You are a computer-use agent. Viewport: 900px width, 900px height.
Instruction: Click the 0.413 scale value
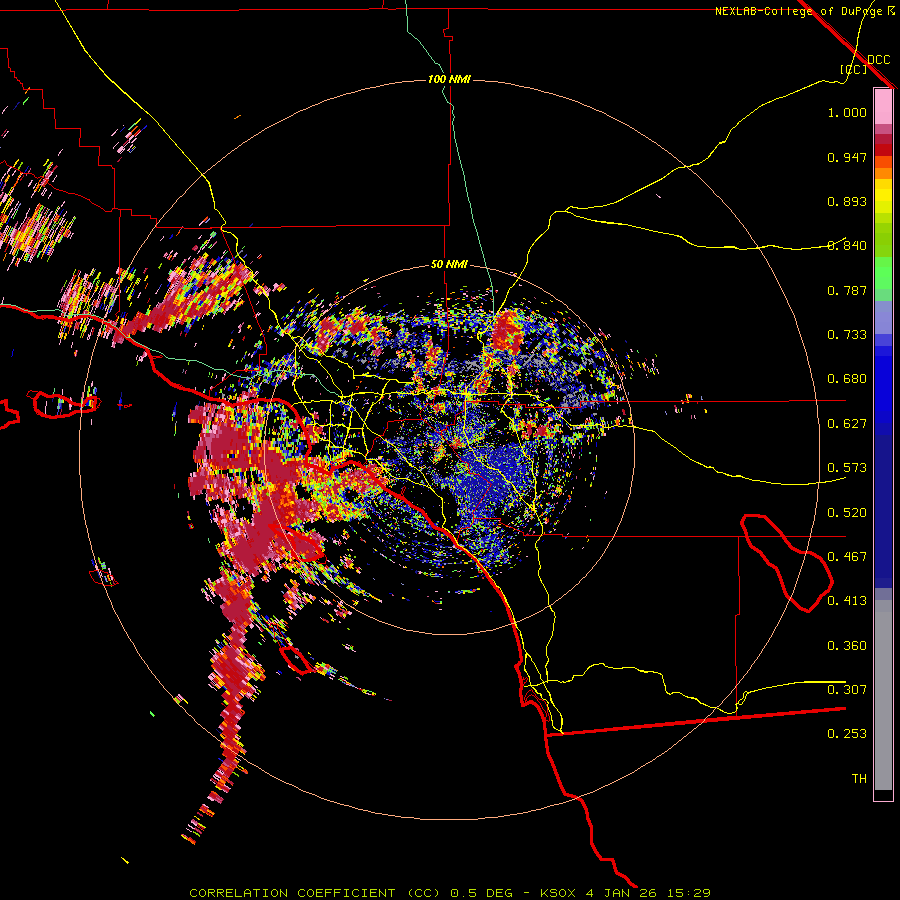[x=847, y=601]
